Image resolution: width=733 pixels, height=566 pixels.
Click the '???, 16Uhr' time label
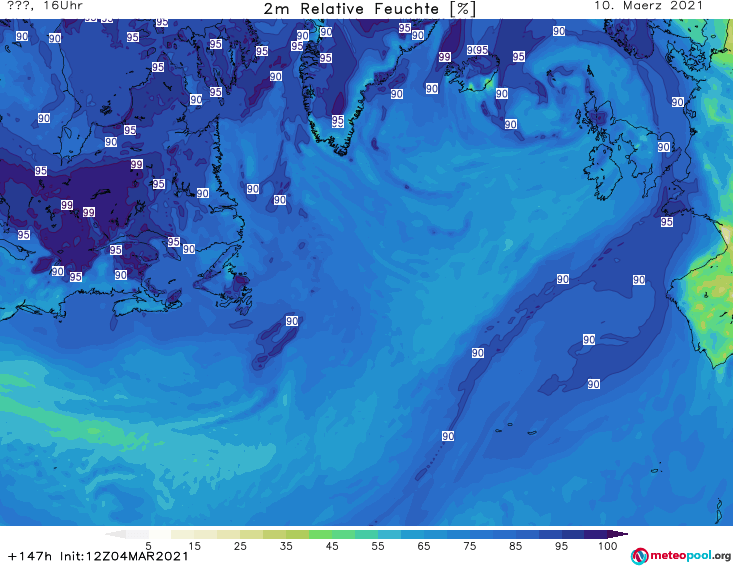[45, 6]
